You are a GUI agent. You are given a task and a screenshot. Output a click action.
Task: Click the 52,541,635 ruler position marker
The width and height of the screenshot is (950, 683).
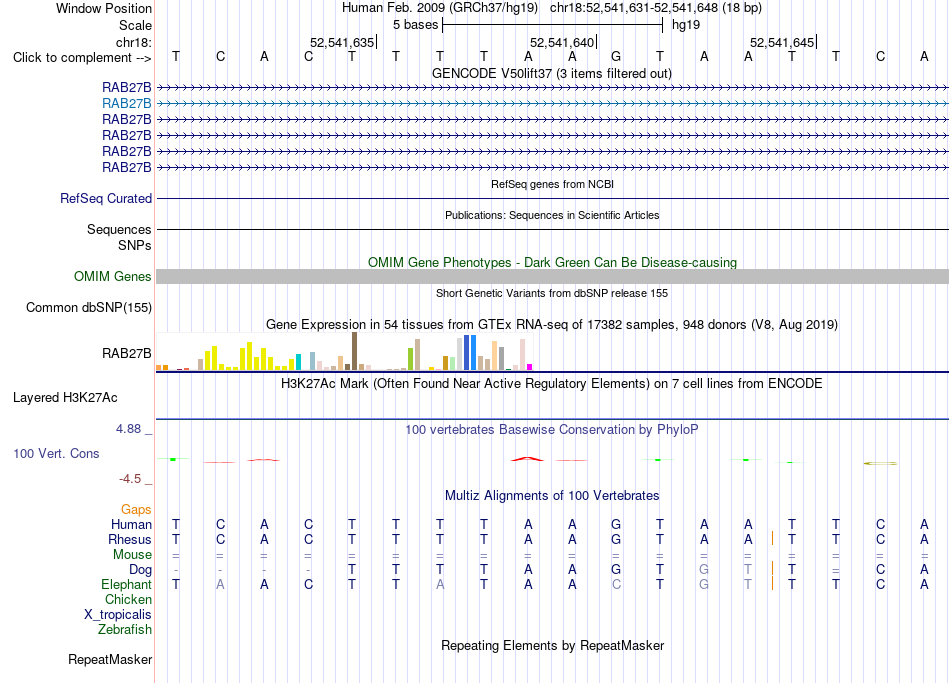(342, 42)
